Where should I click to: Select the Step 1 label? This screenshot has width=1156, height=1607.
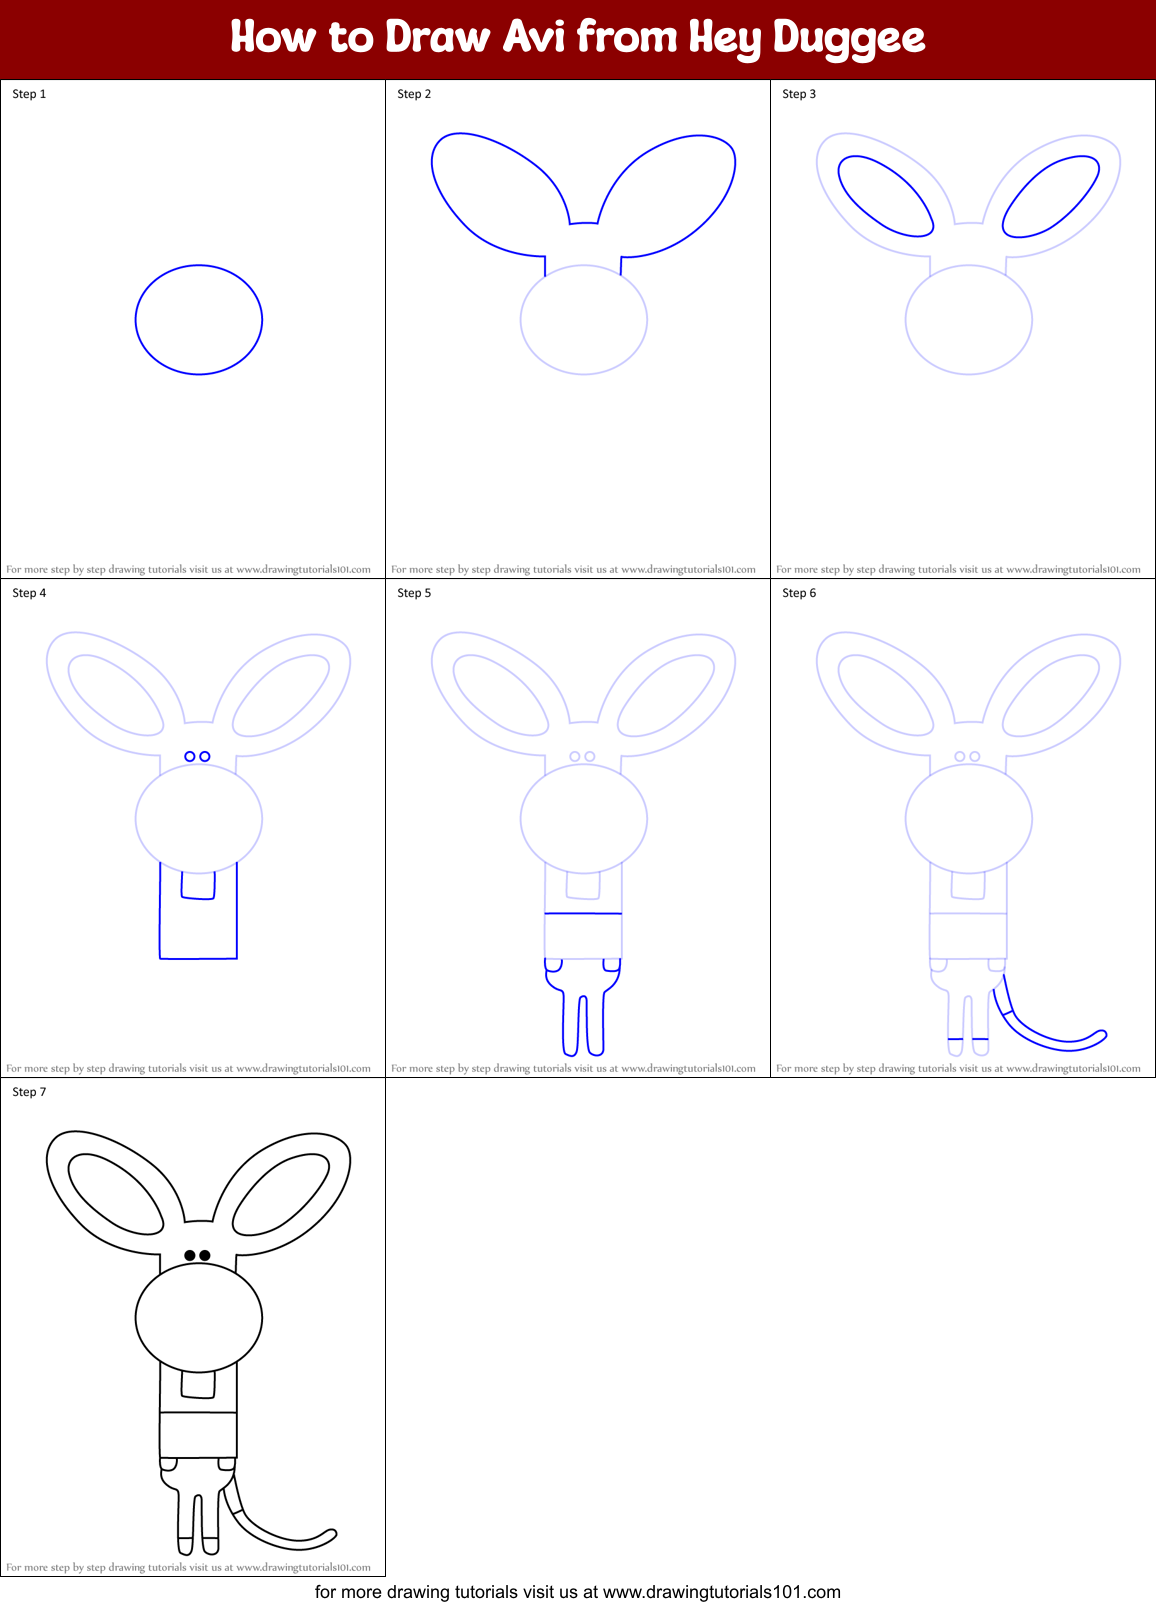pyautogui.click(x=29, y=94)
